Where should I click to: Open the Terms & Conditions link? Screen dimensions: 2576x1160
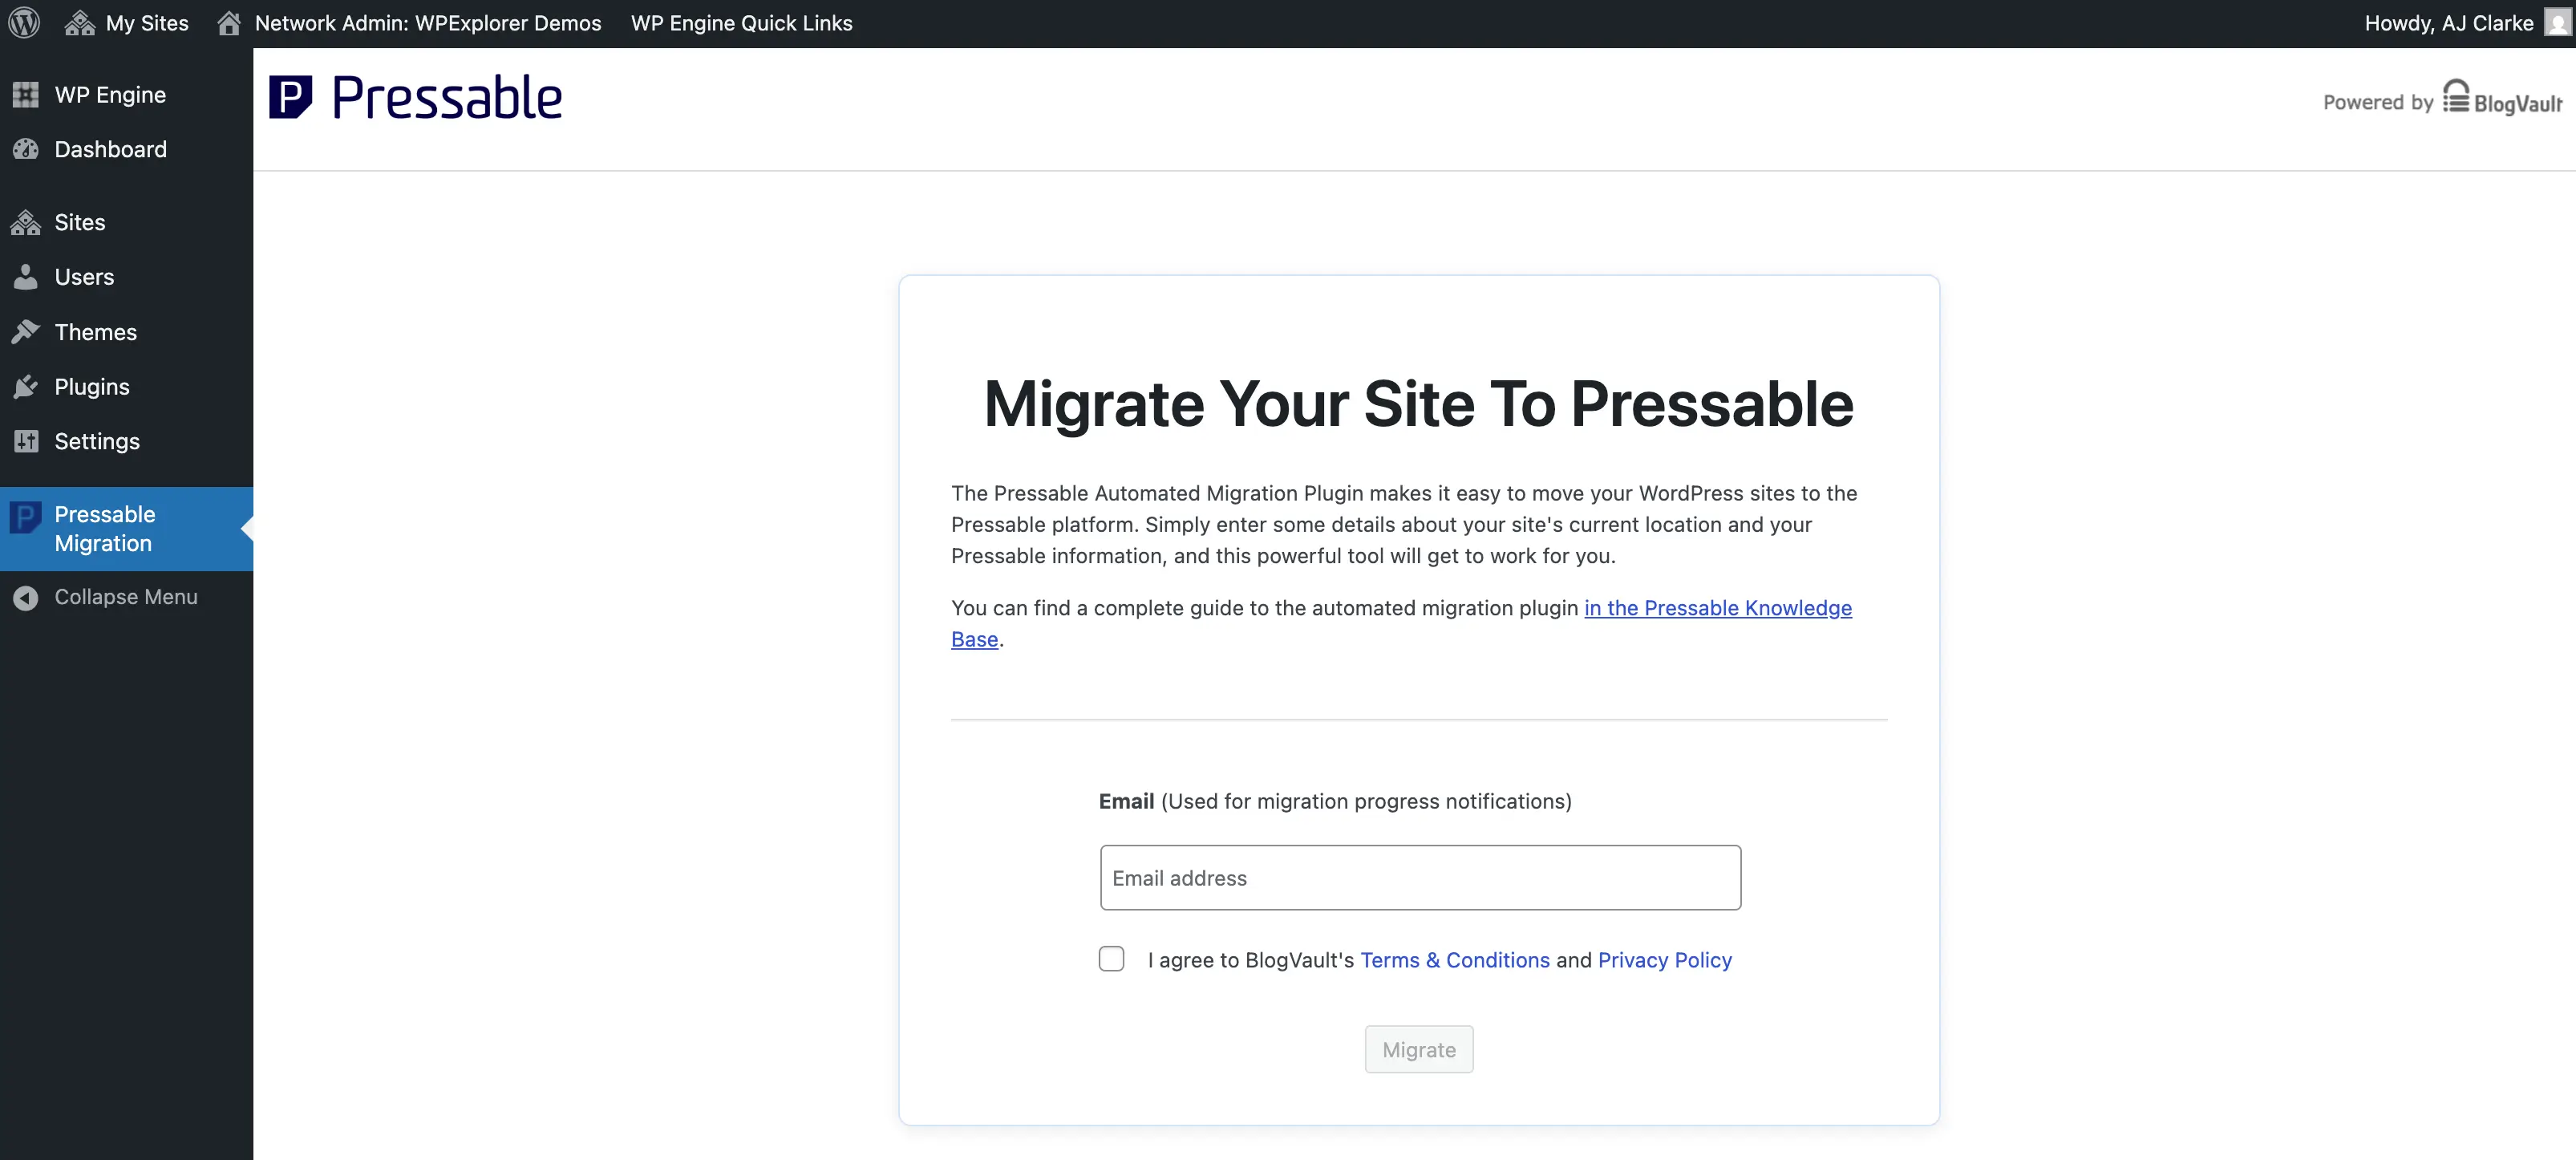(x=1454, y=960)
